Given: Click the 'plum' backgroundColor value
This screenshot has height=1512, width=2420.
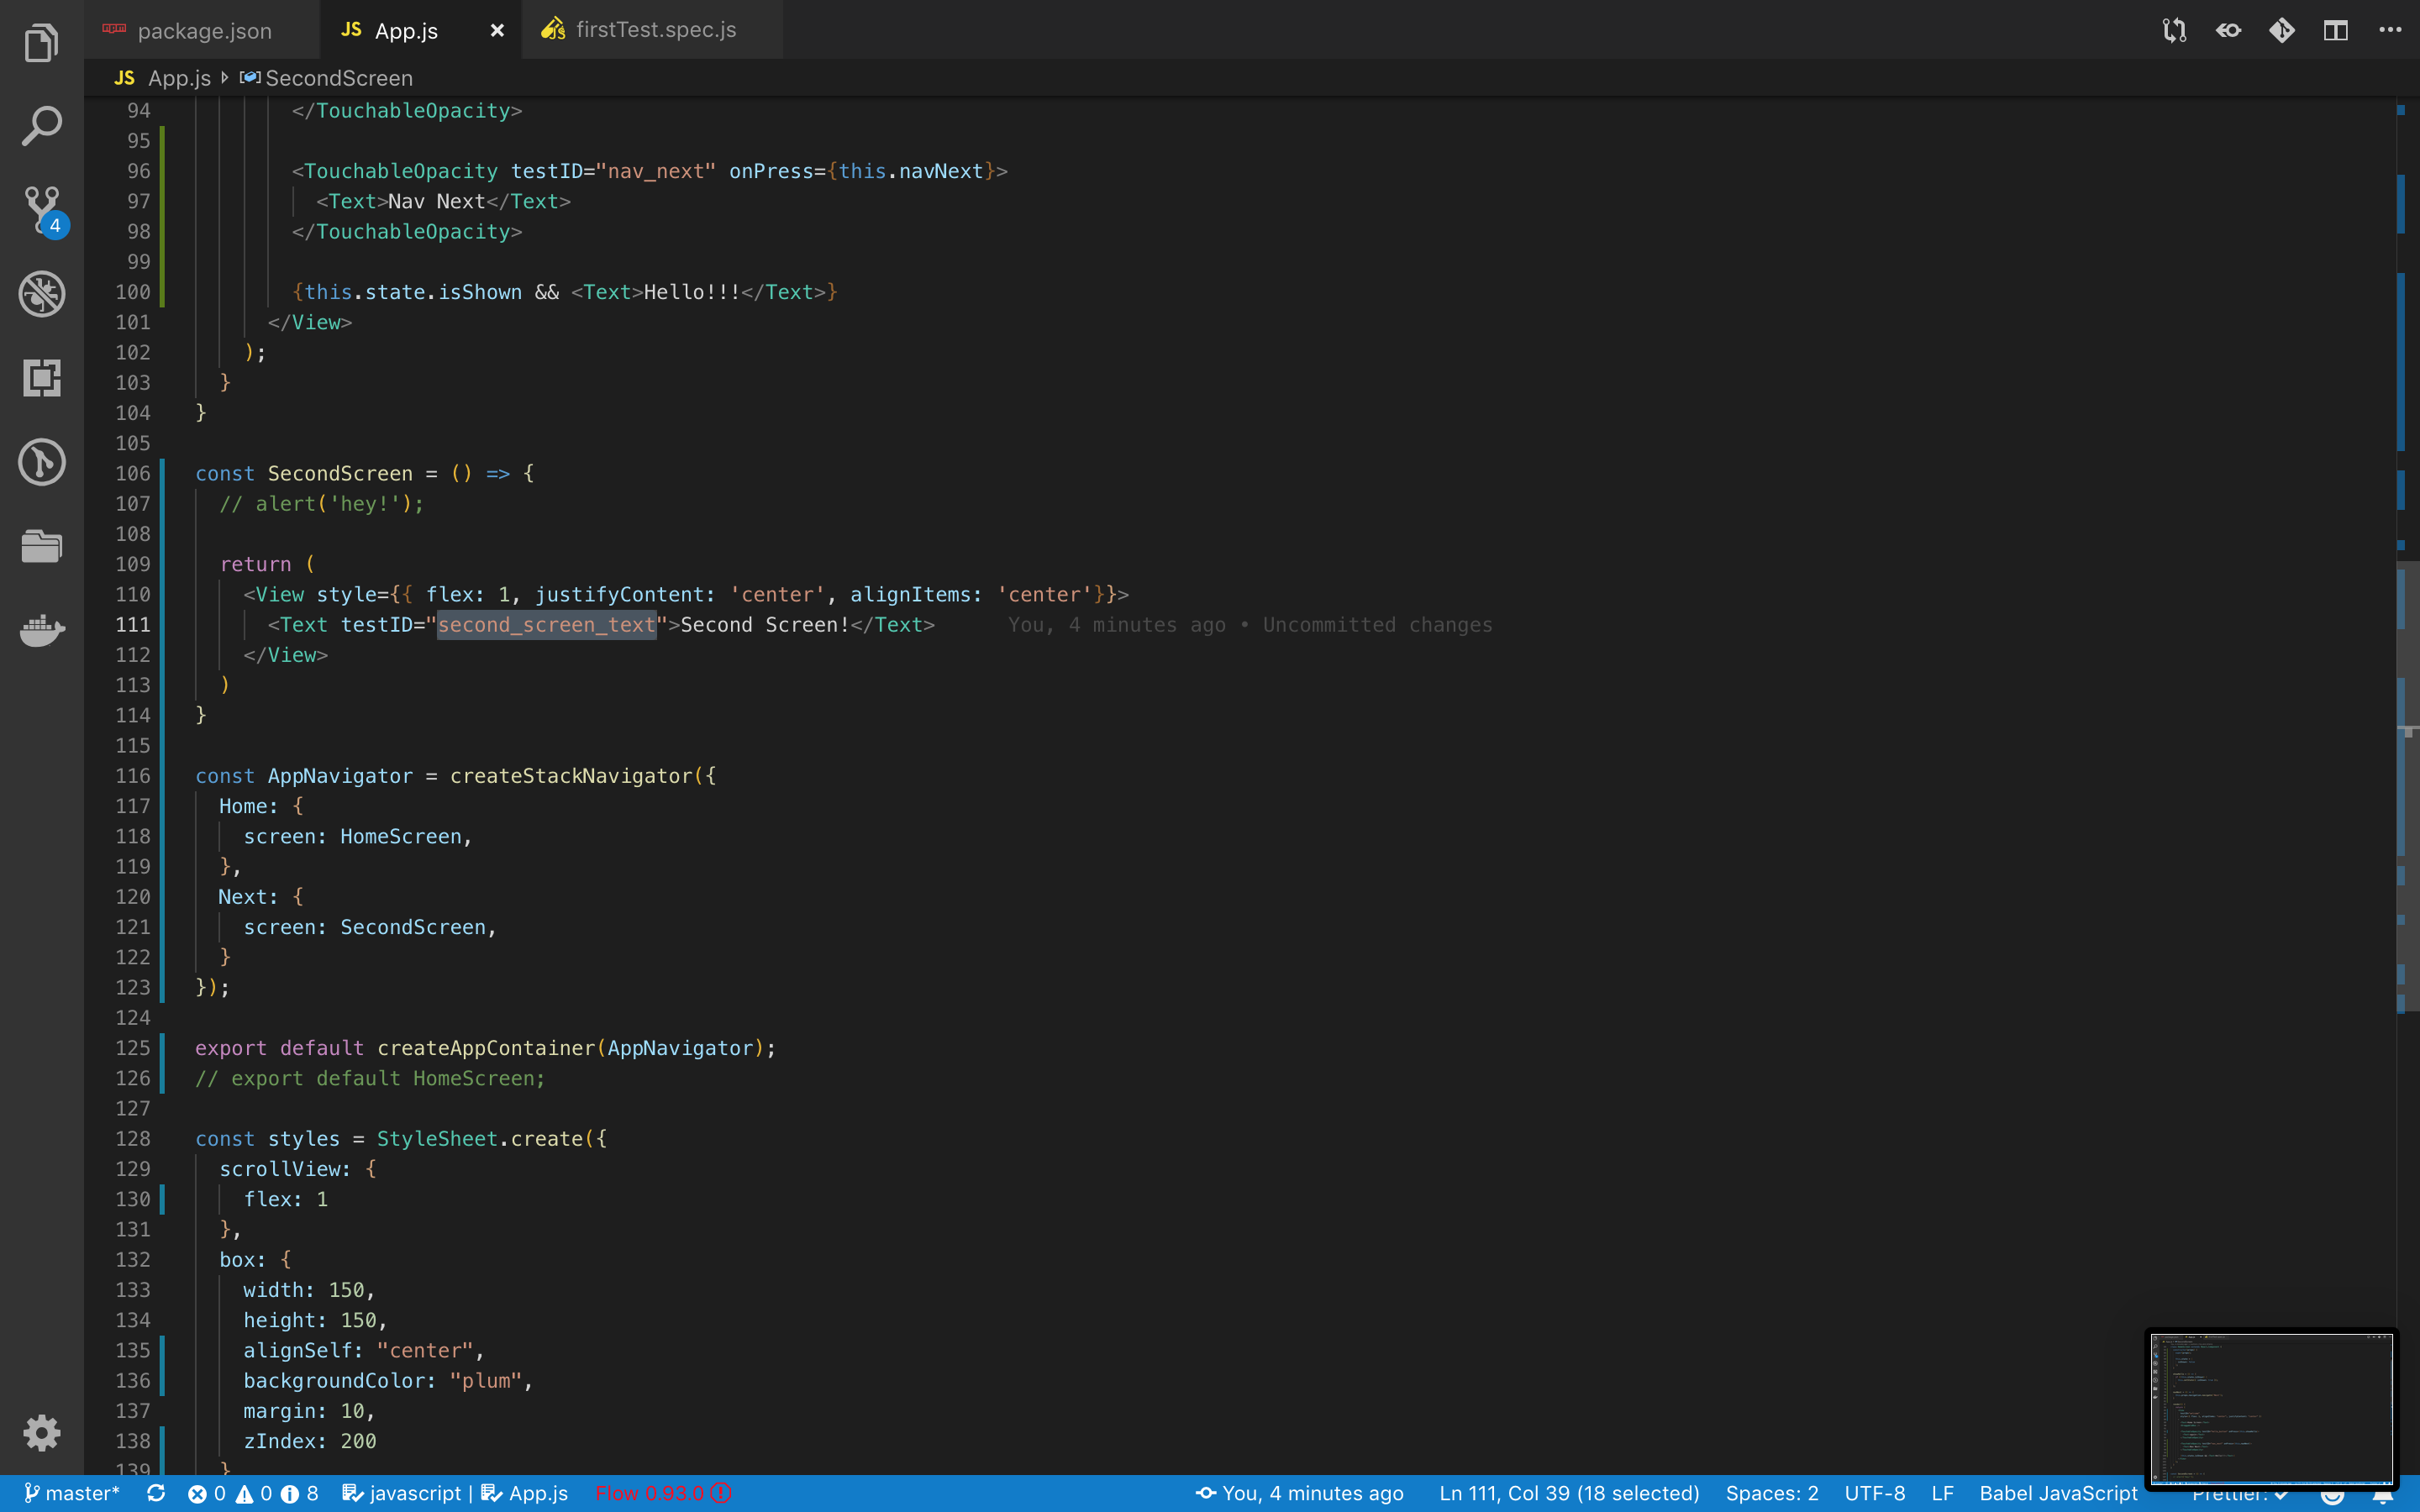Looking at the screenshot, I should (x=485, y=1381).
